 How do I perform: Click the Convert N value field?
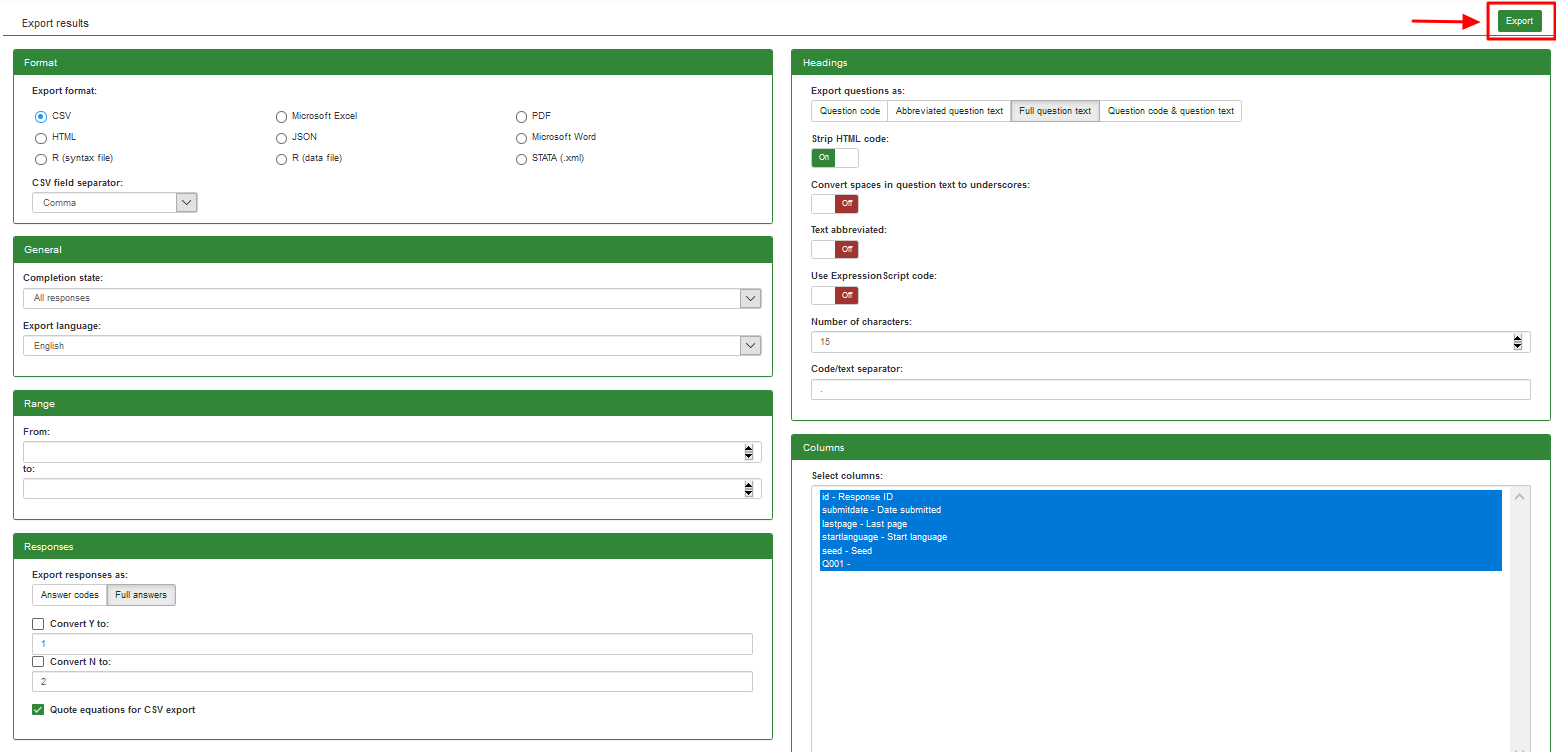click(392, 682)
